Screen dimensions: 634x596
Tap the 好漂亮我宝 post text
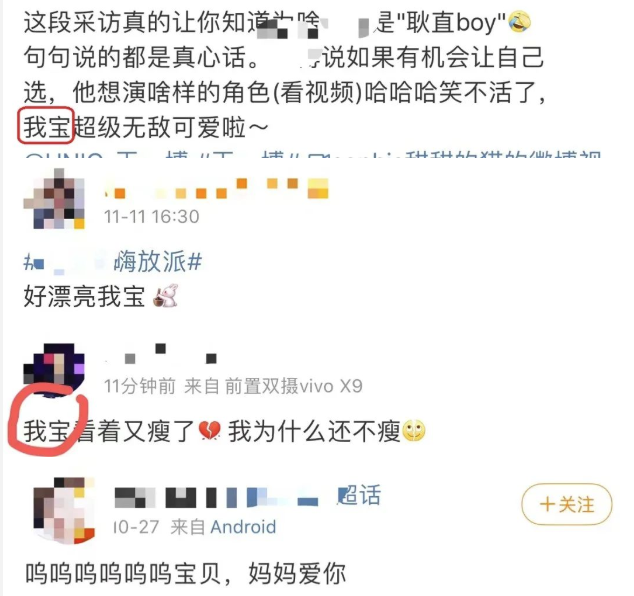84,296
